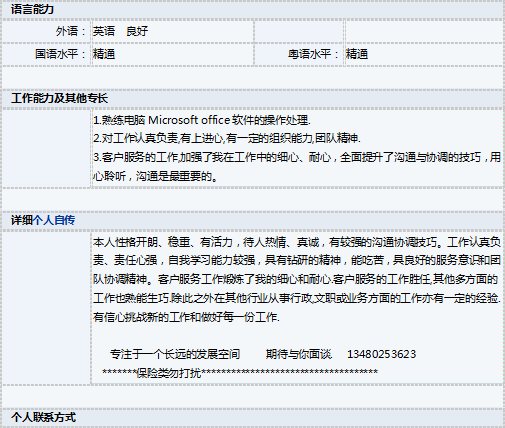Viewport: 505px width, 428px height.
Task: Click the 个人自传 link in the section header
Action: [54, 220]
